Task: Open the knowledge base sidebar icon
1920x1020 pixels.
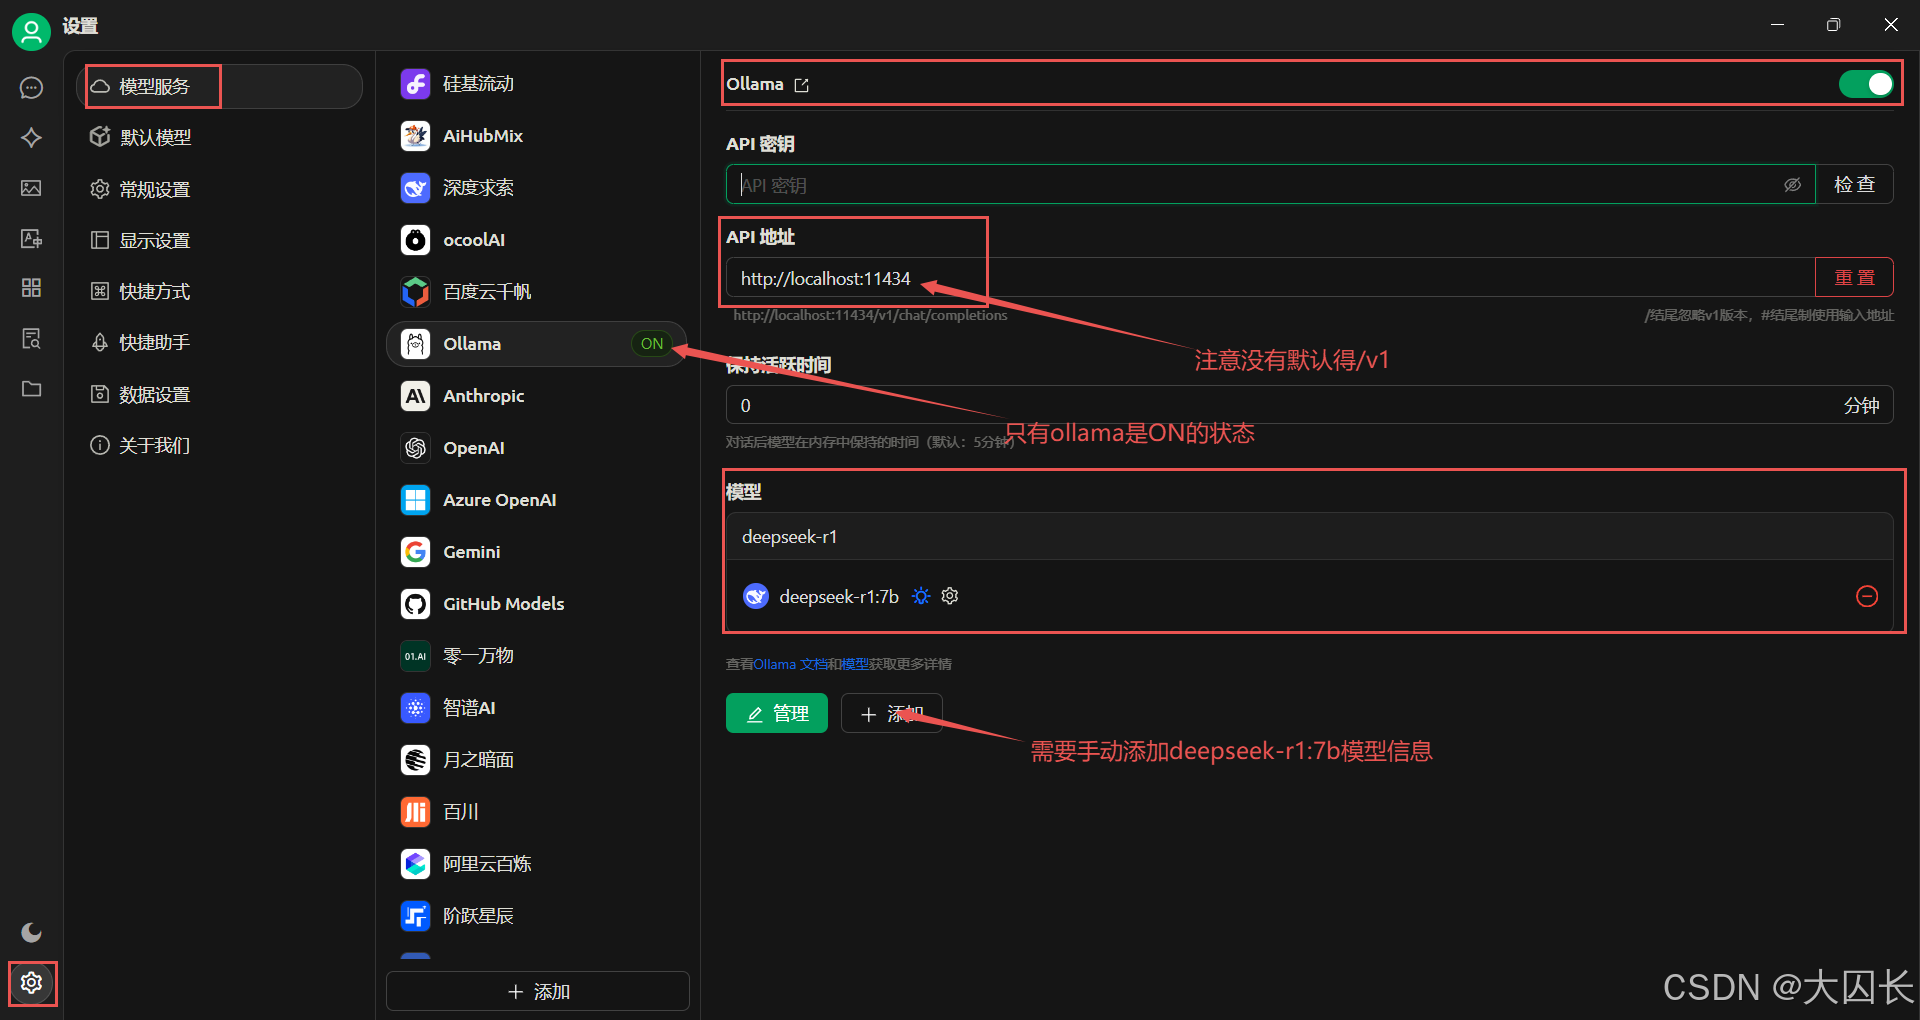Action: point(31,338)
